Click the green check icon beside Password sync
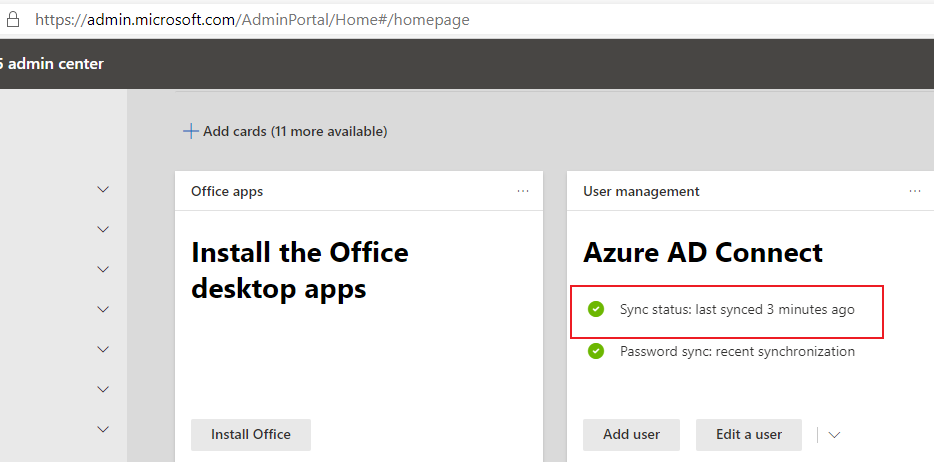The width and height of the screenshot is (934, 462). pyautogui.click(x=596, y=351)
